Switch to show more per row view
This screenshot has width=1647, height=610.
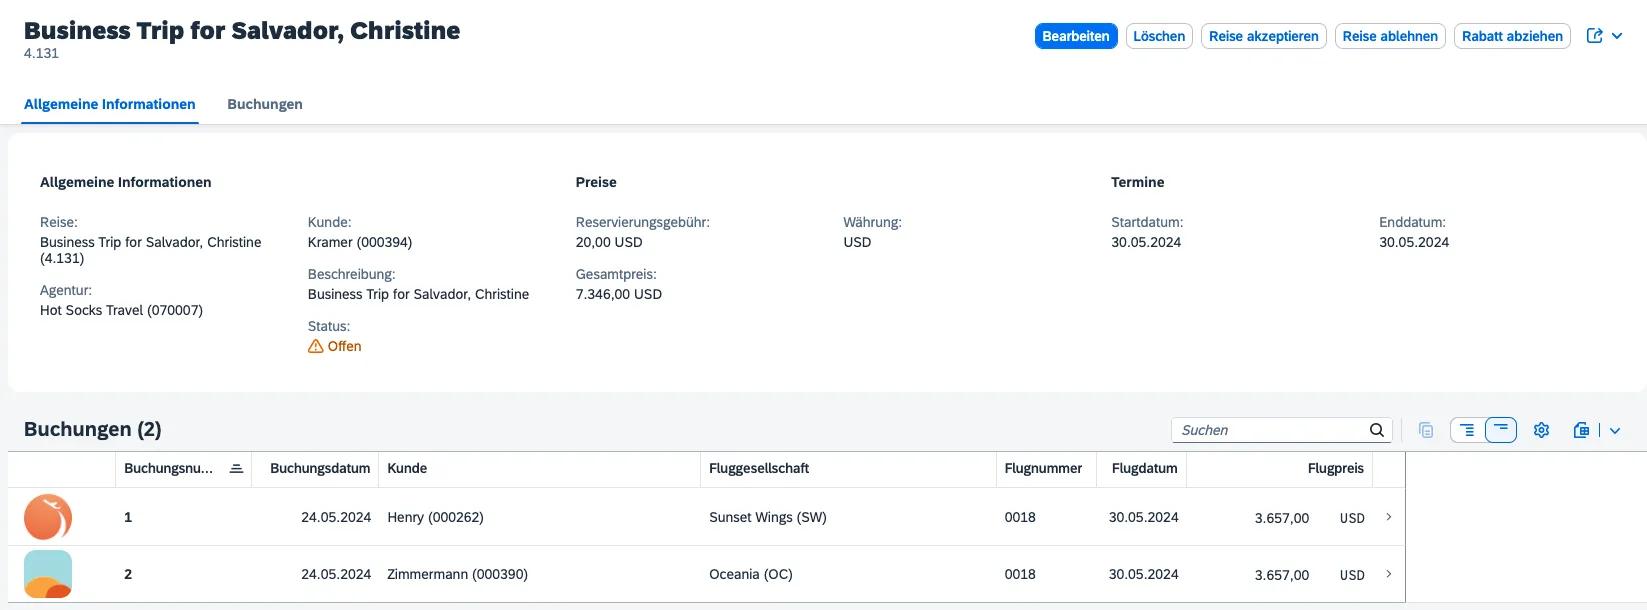1466,430
